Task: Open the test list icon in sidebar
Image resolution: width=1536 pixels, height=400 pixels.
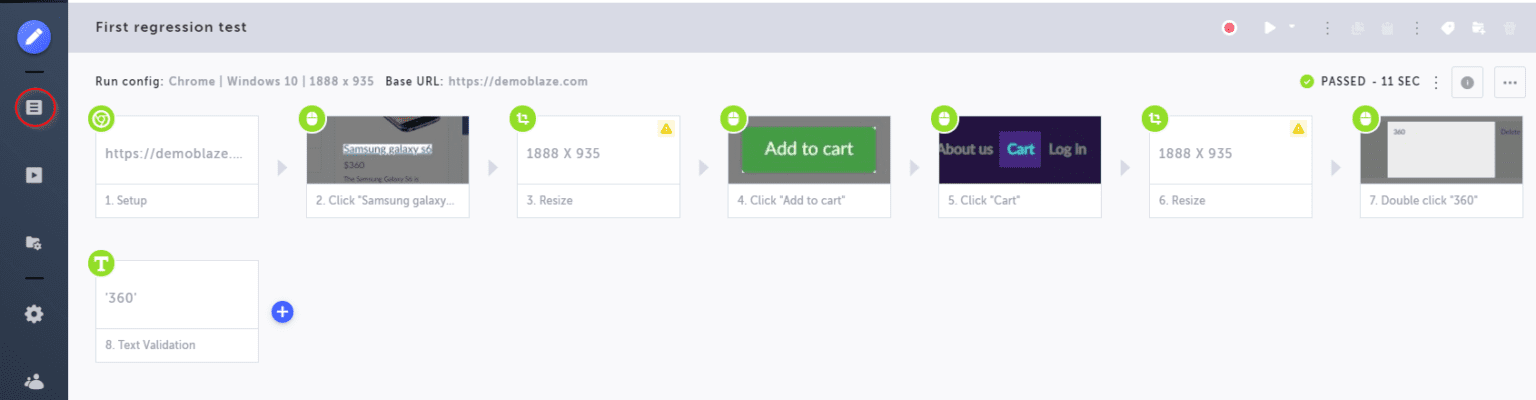Action: pyautogui.click(x=34, y=106)
